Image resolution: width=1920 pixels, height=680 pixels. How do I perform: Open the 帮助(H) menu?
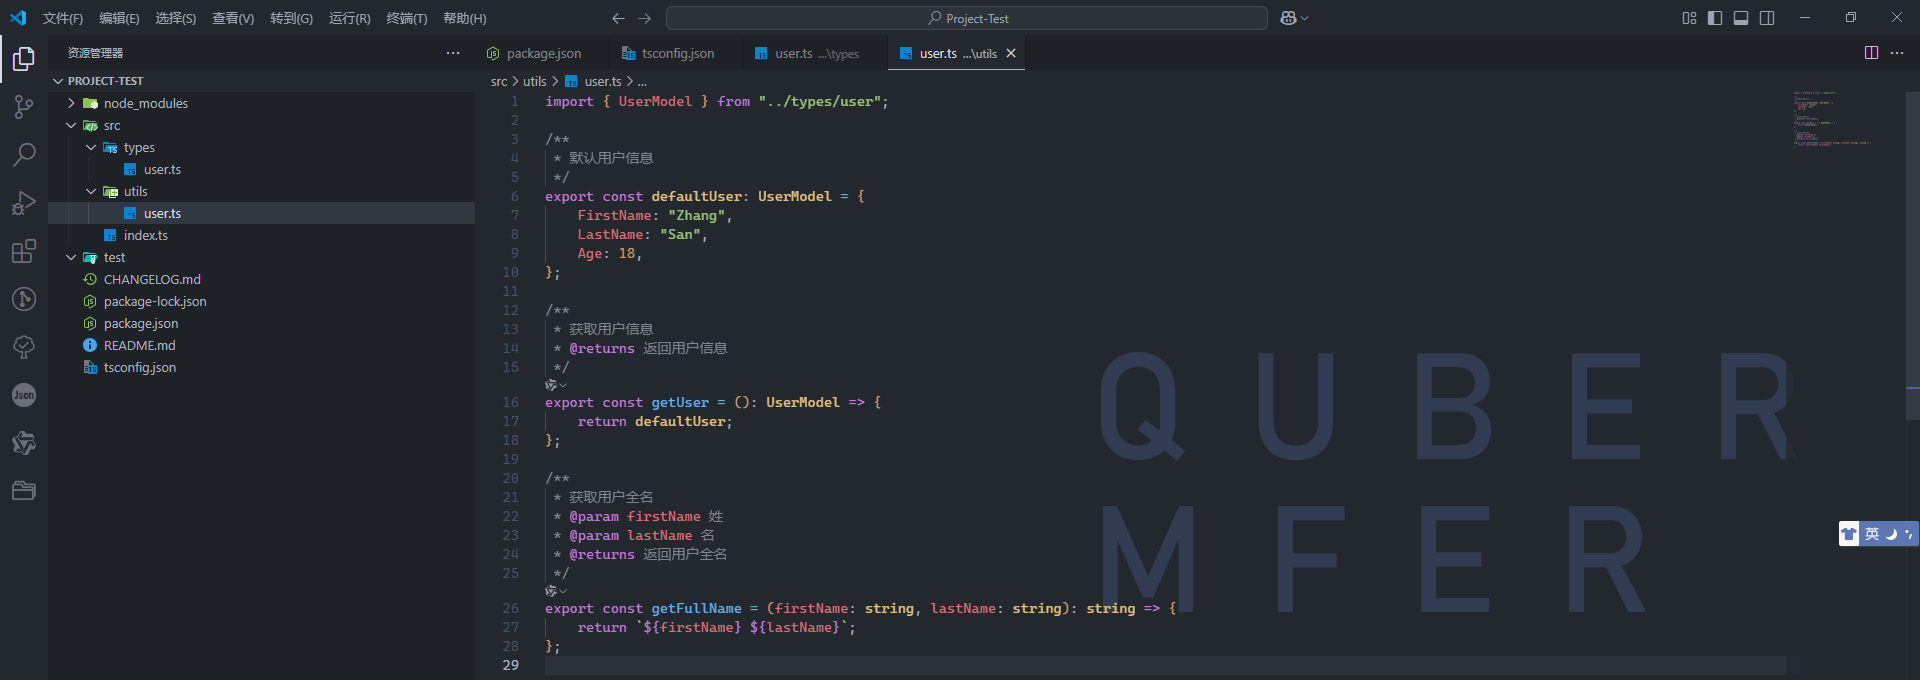[465, 18]
